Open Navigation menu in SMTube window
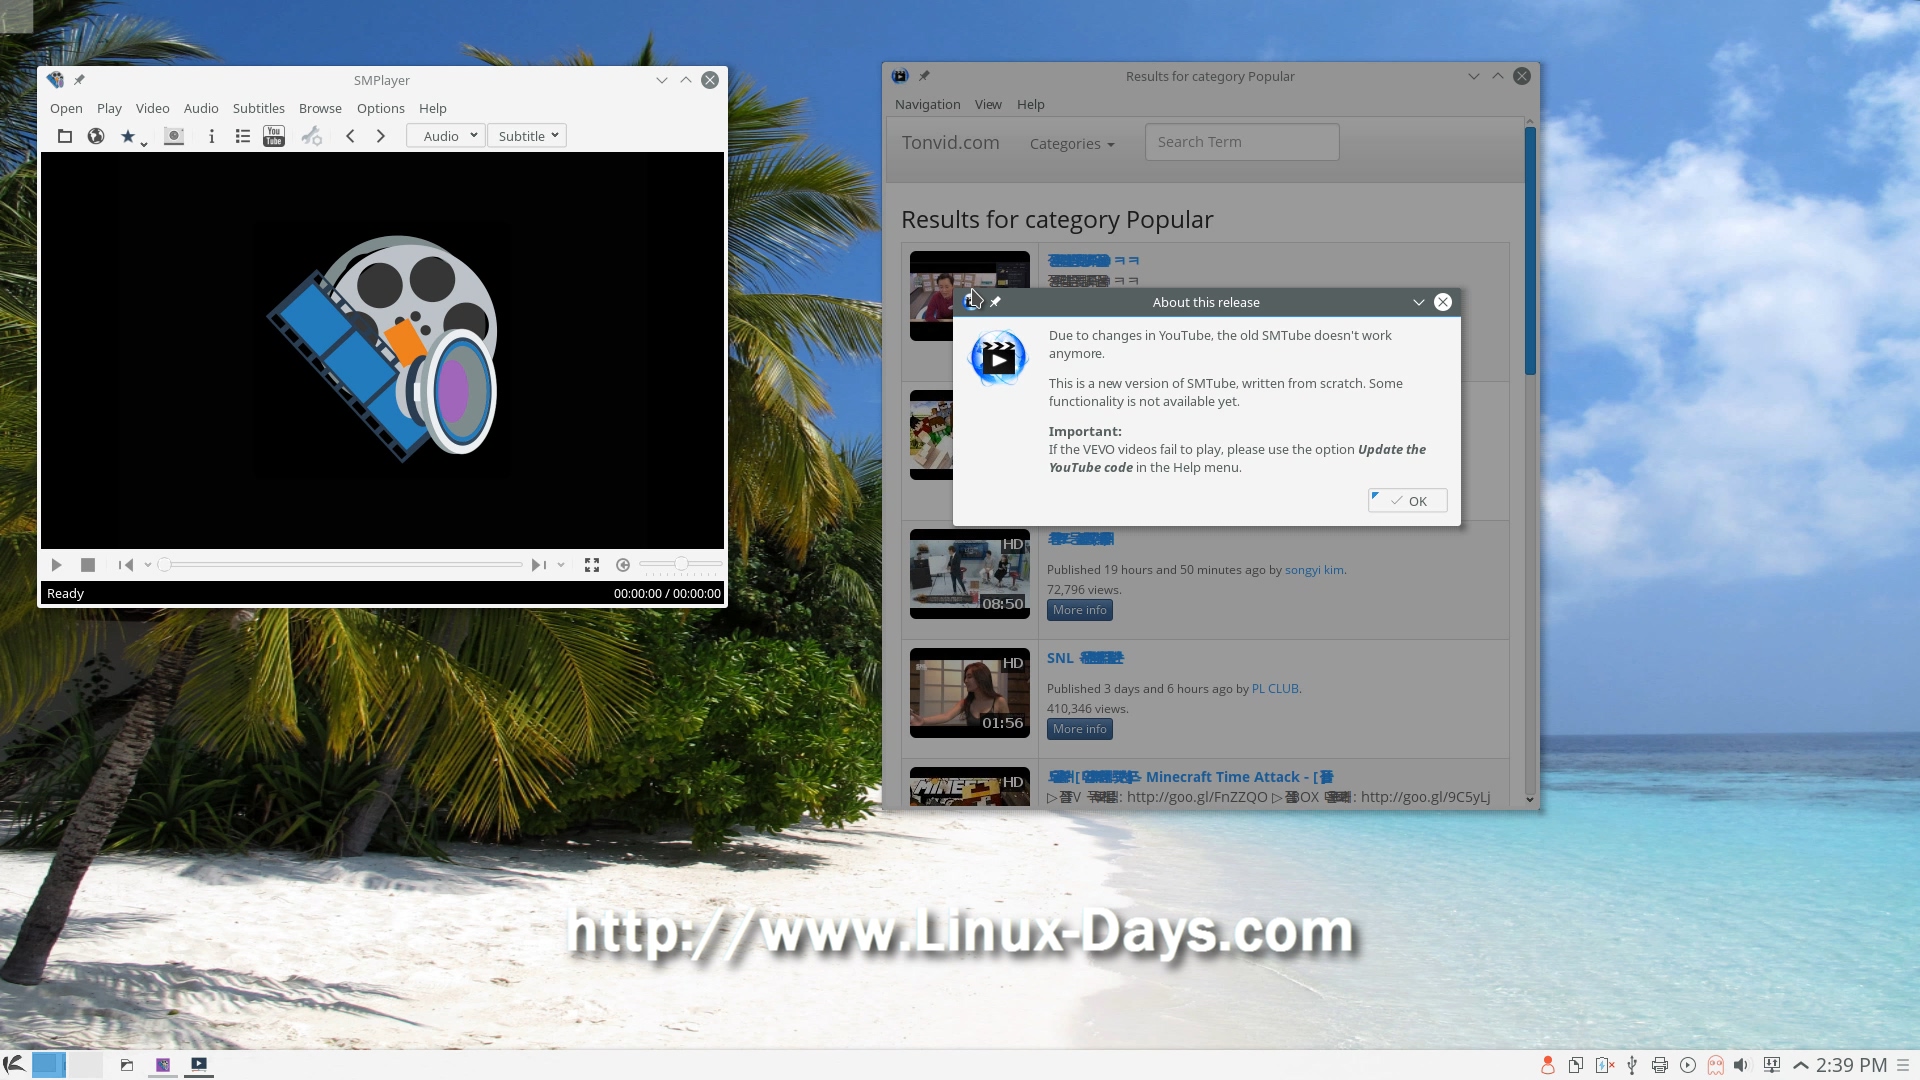This screenshot has height=1080, width=1920. (927, 104)
